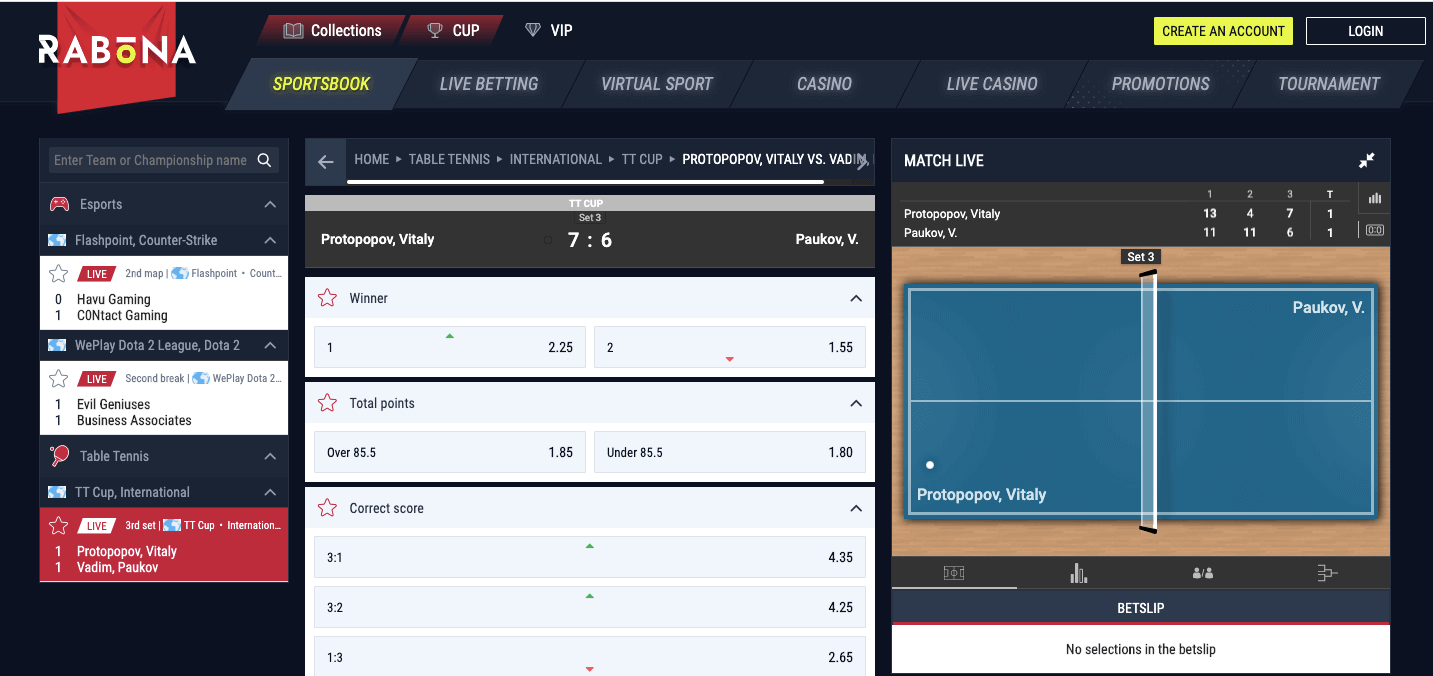Open Havu Gaming vs C0Ntact Gaming match

164,293
